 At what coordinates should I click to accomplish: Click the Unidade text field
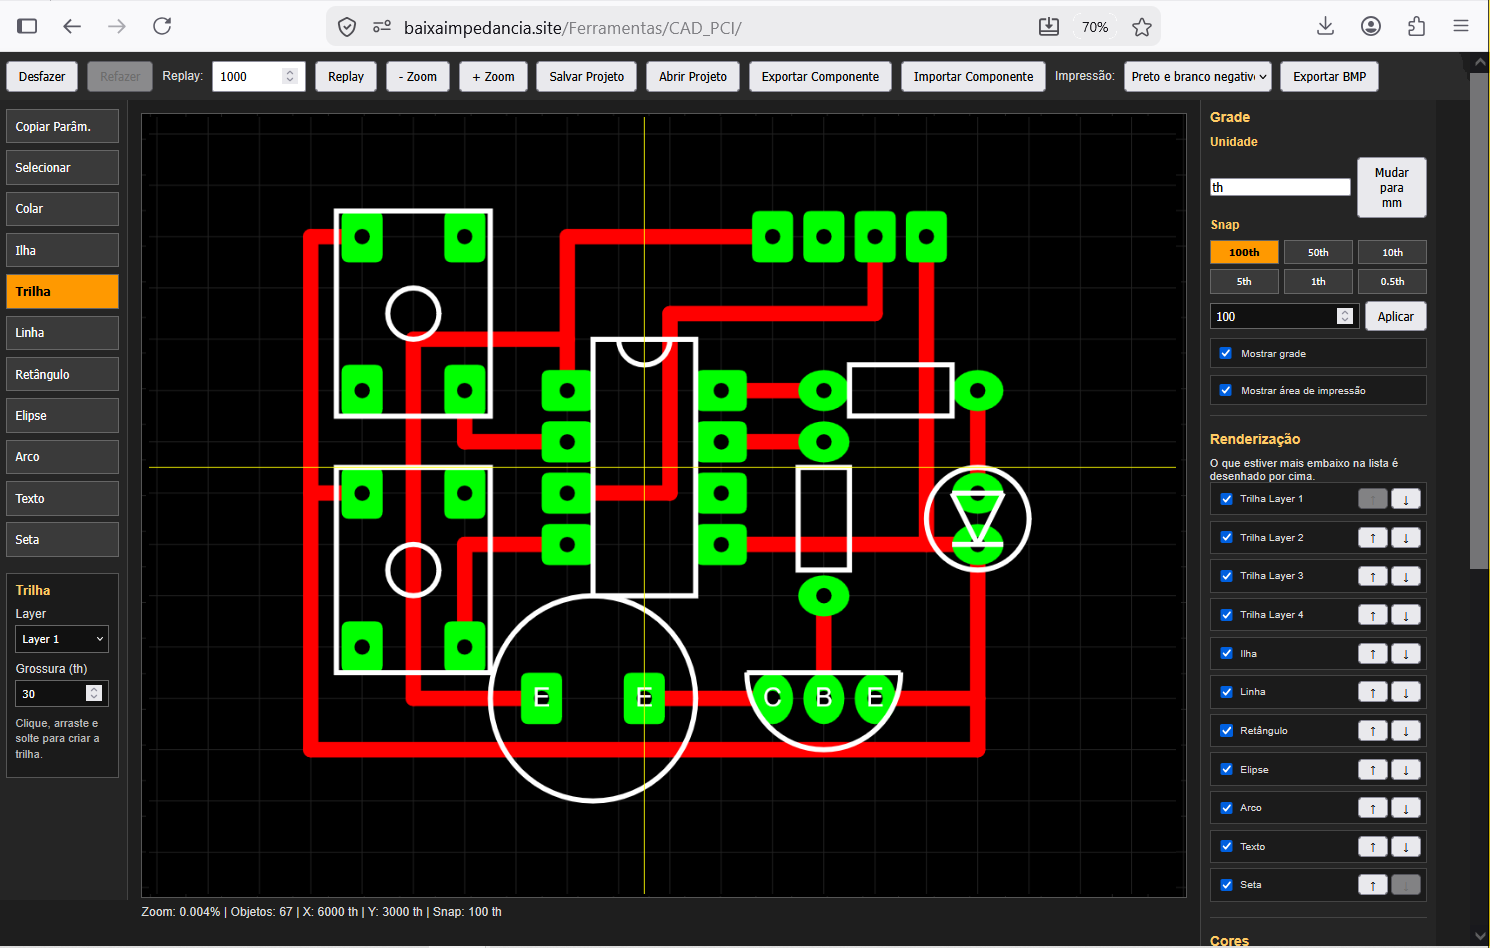pyautogui.click(x=1280, y=187)
